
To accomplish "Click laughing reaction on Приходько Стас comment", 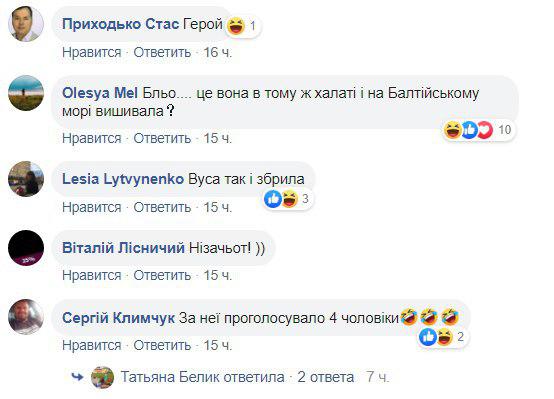I will 236,26.
